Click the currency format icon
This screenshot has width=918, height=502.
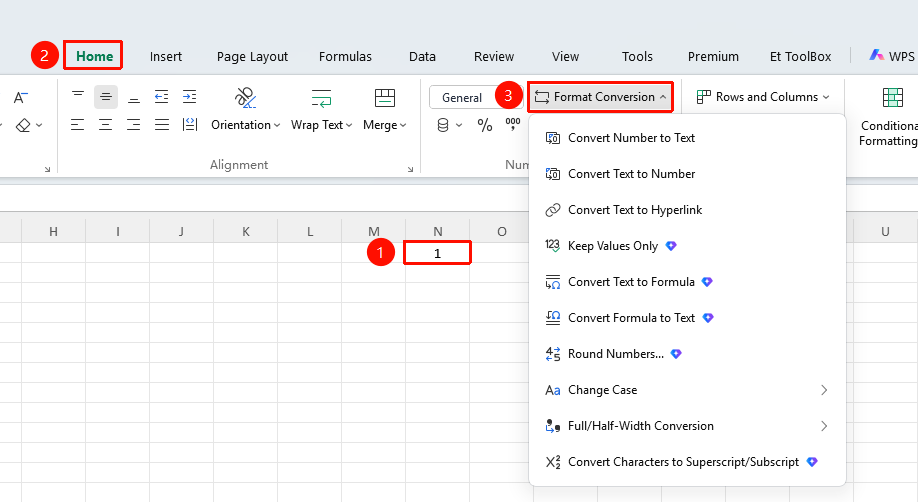click(x=443, y=125)
